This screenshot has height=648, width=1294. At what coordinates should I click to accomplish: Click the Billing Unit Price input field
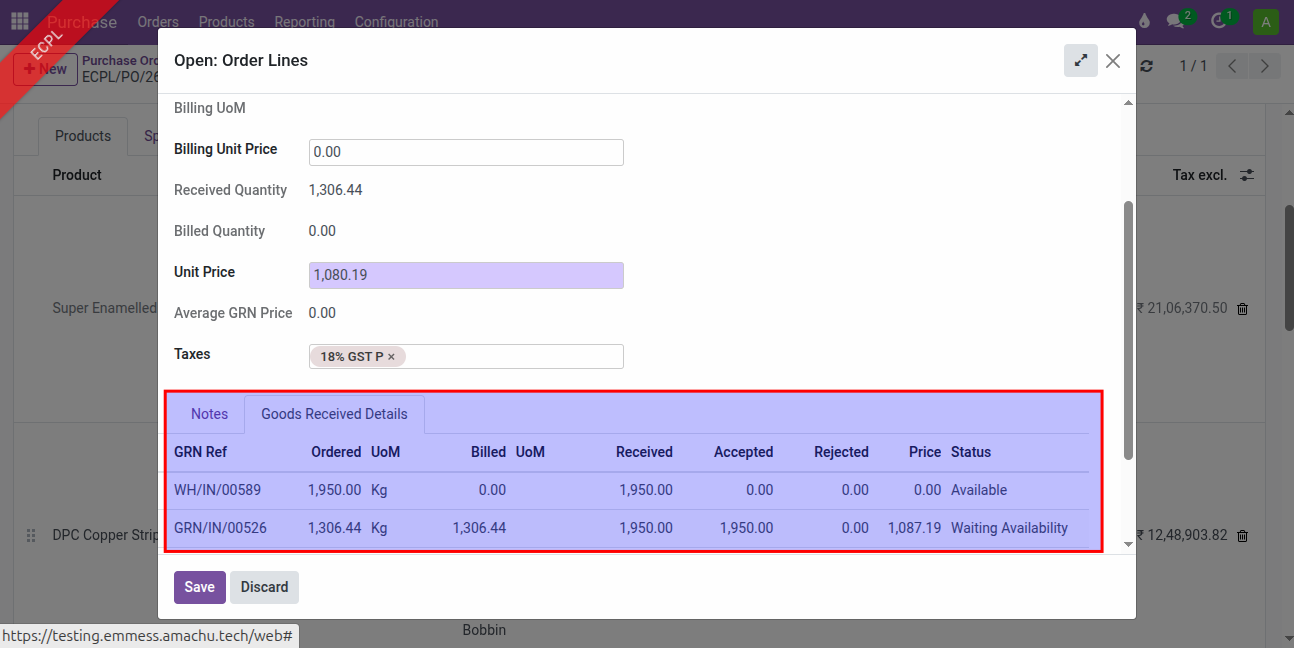click(466, 152)
